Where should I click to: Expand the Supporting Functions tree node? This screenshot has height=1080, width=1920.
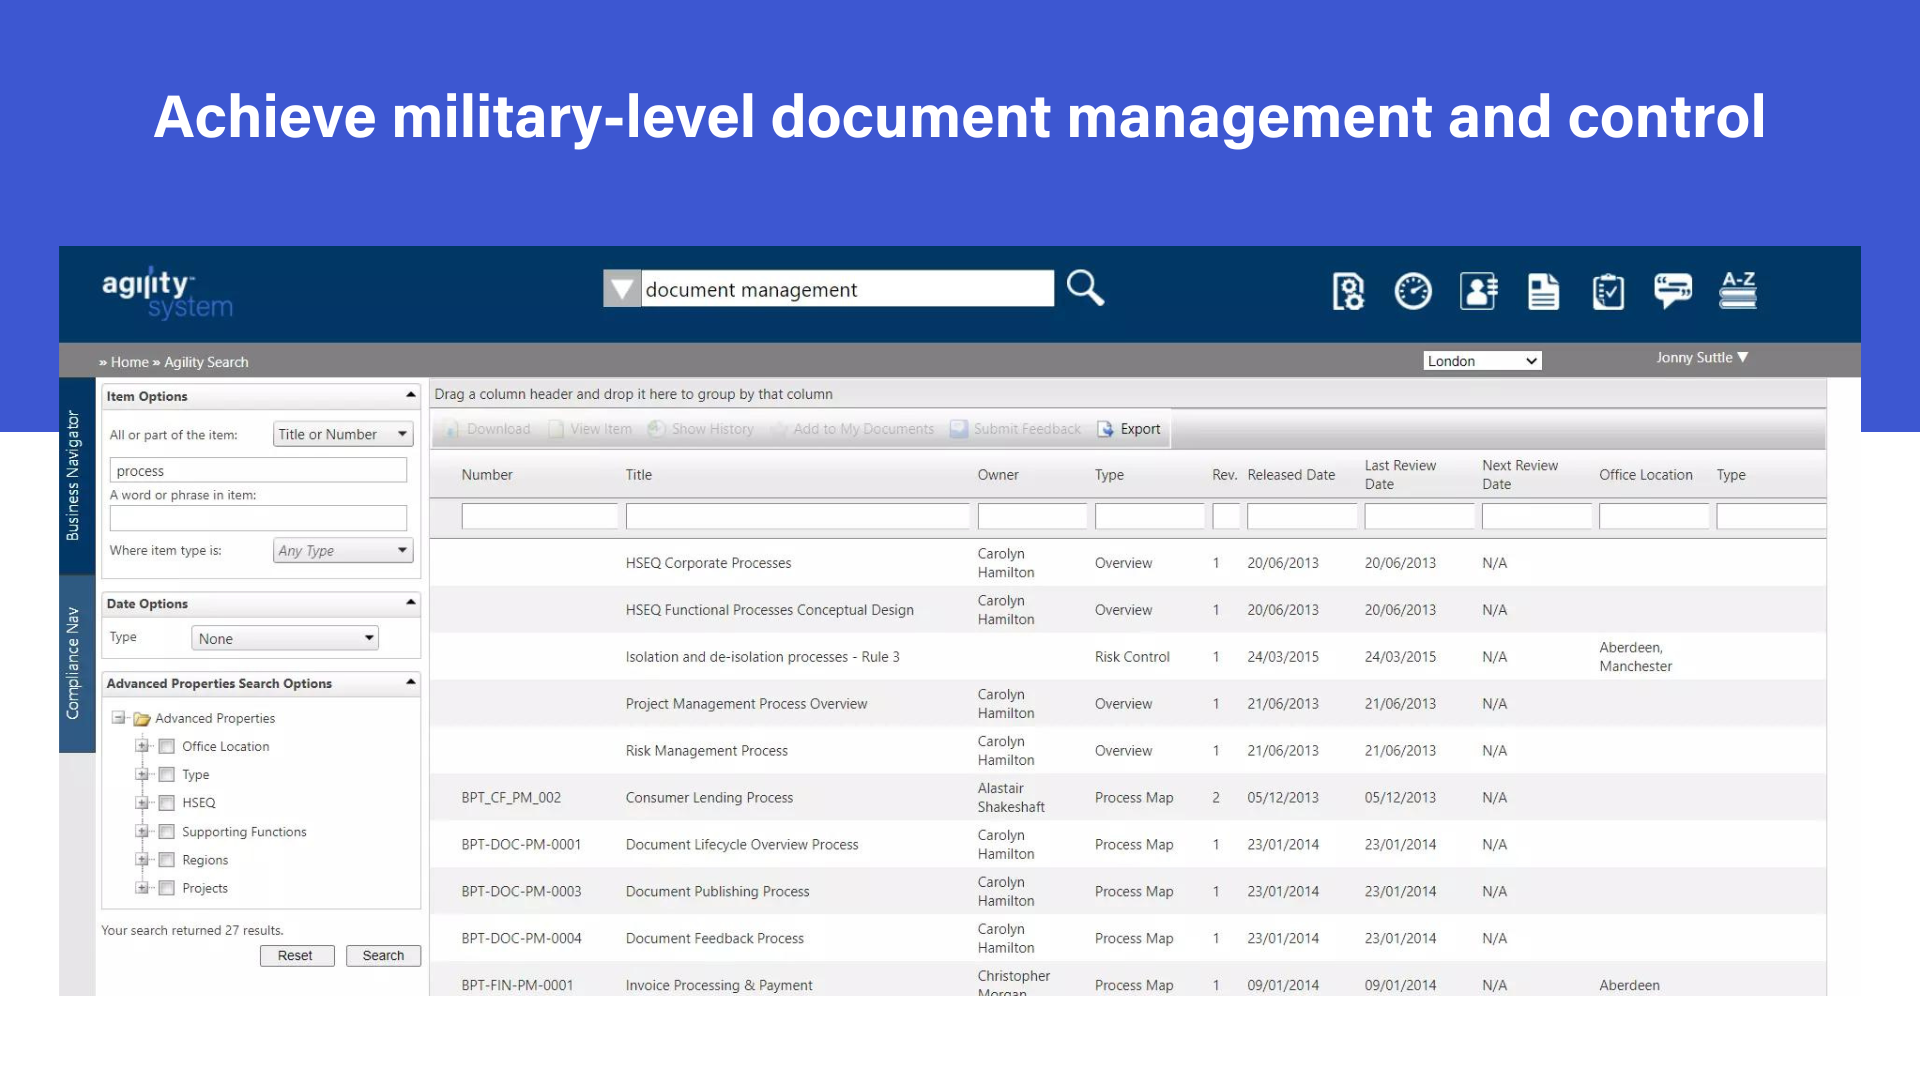[x=142, y=831]
